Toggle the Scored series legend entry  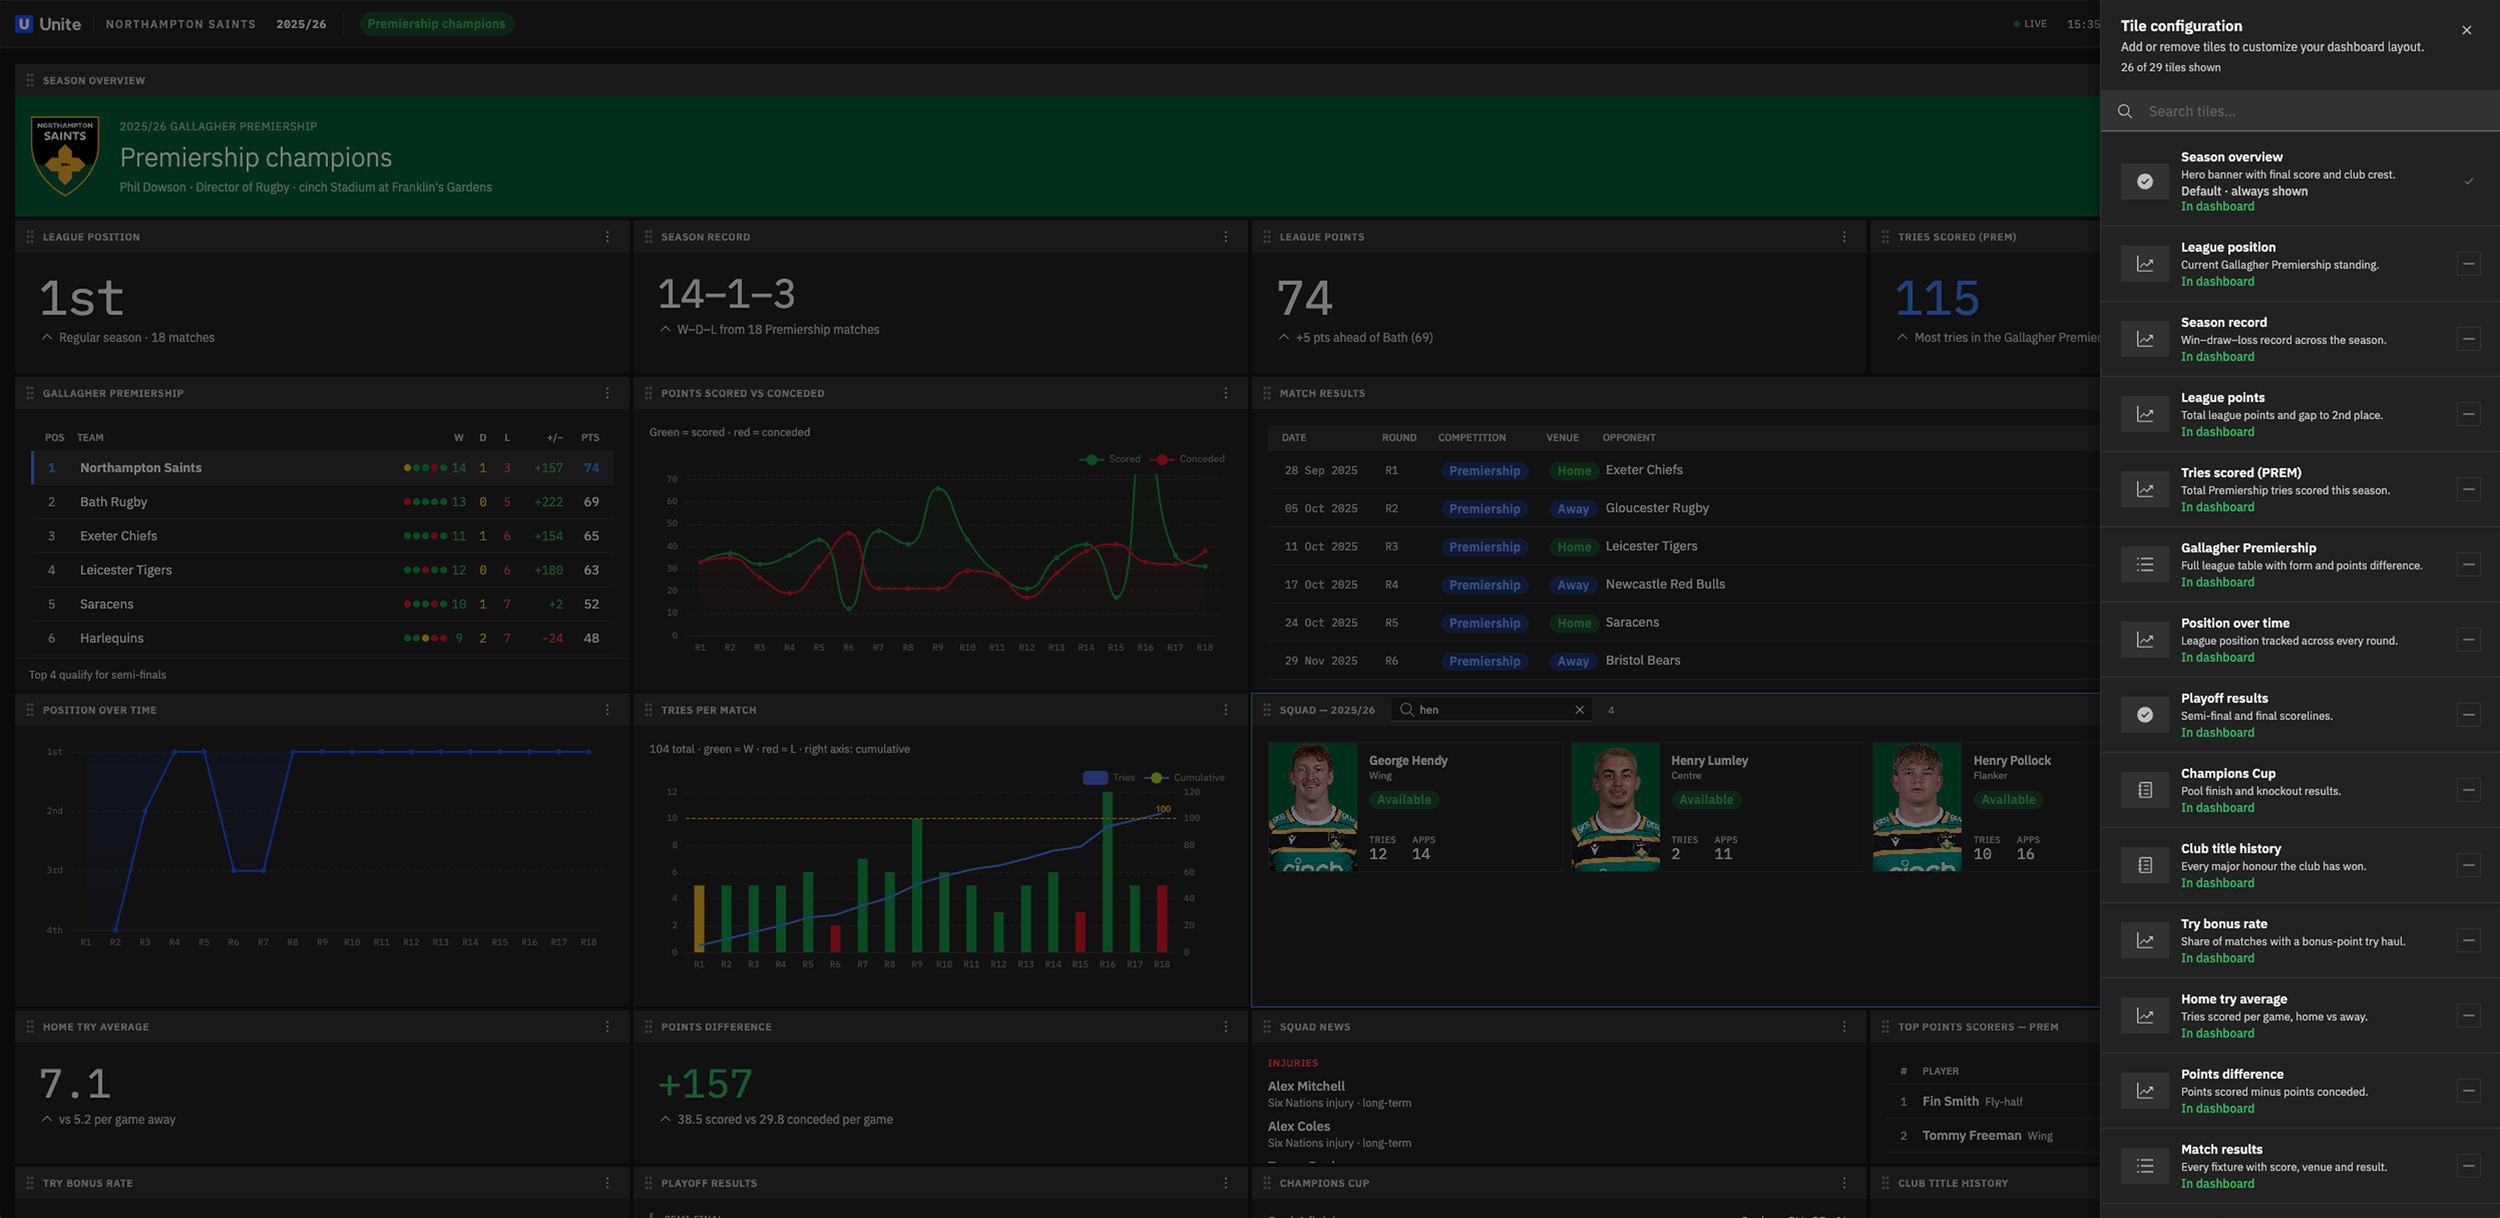pos(1110,459)
